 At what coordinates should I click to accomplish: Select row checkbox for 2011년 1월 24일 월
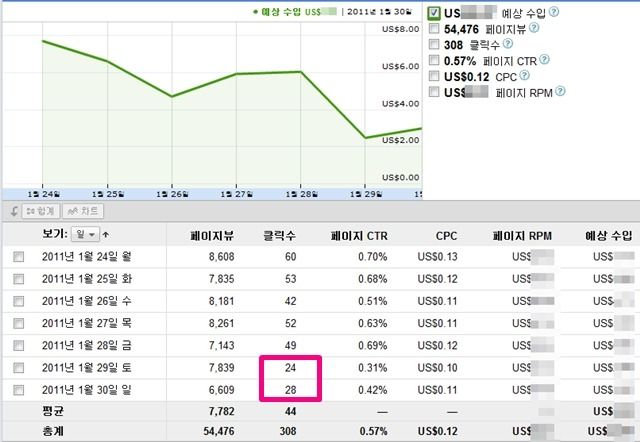coord(18,257)
